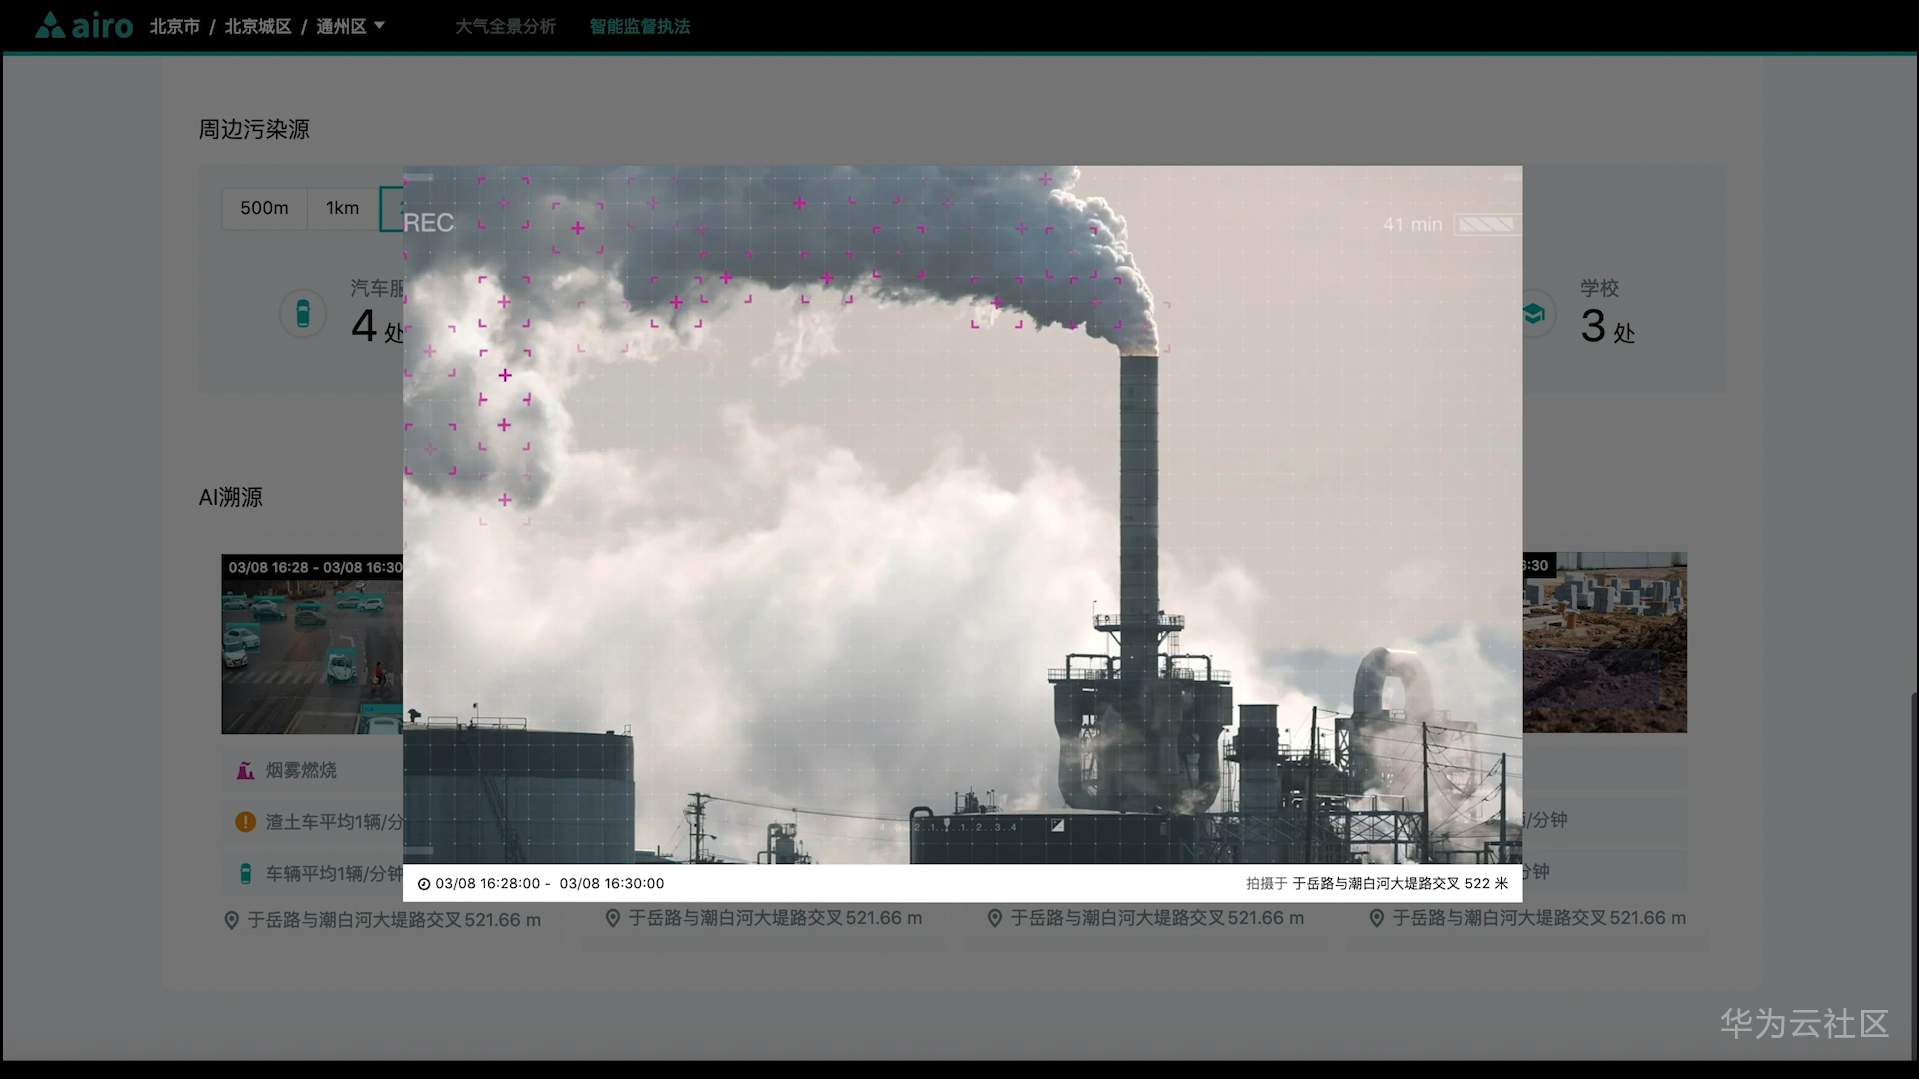Screen dimensions: 1919x1079
Task: Click the AI溯源 section heading
Action: click(x=231, y=497)
